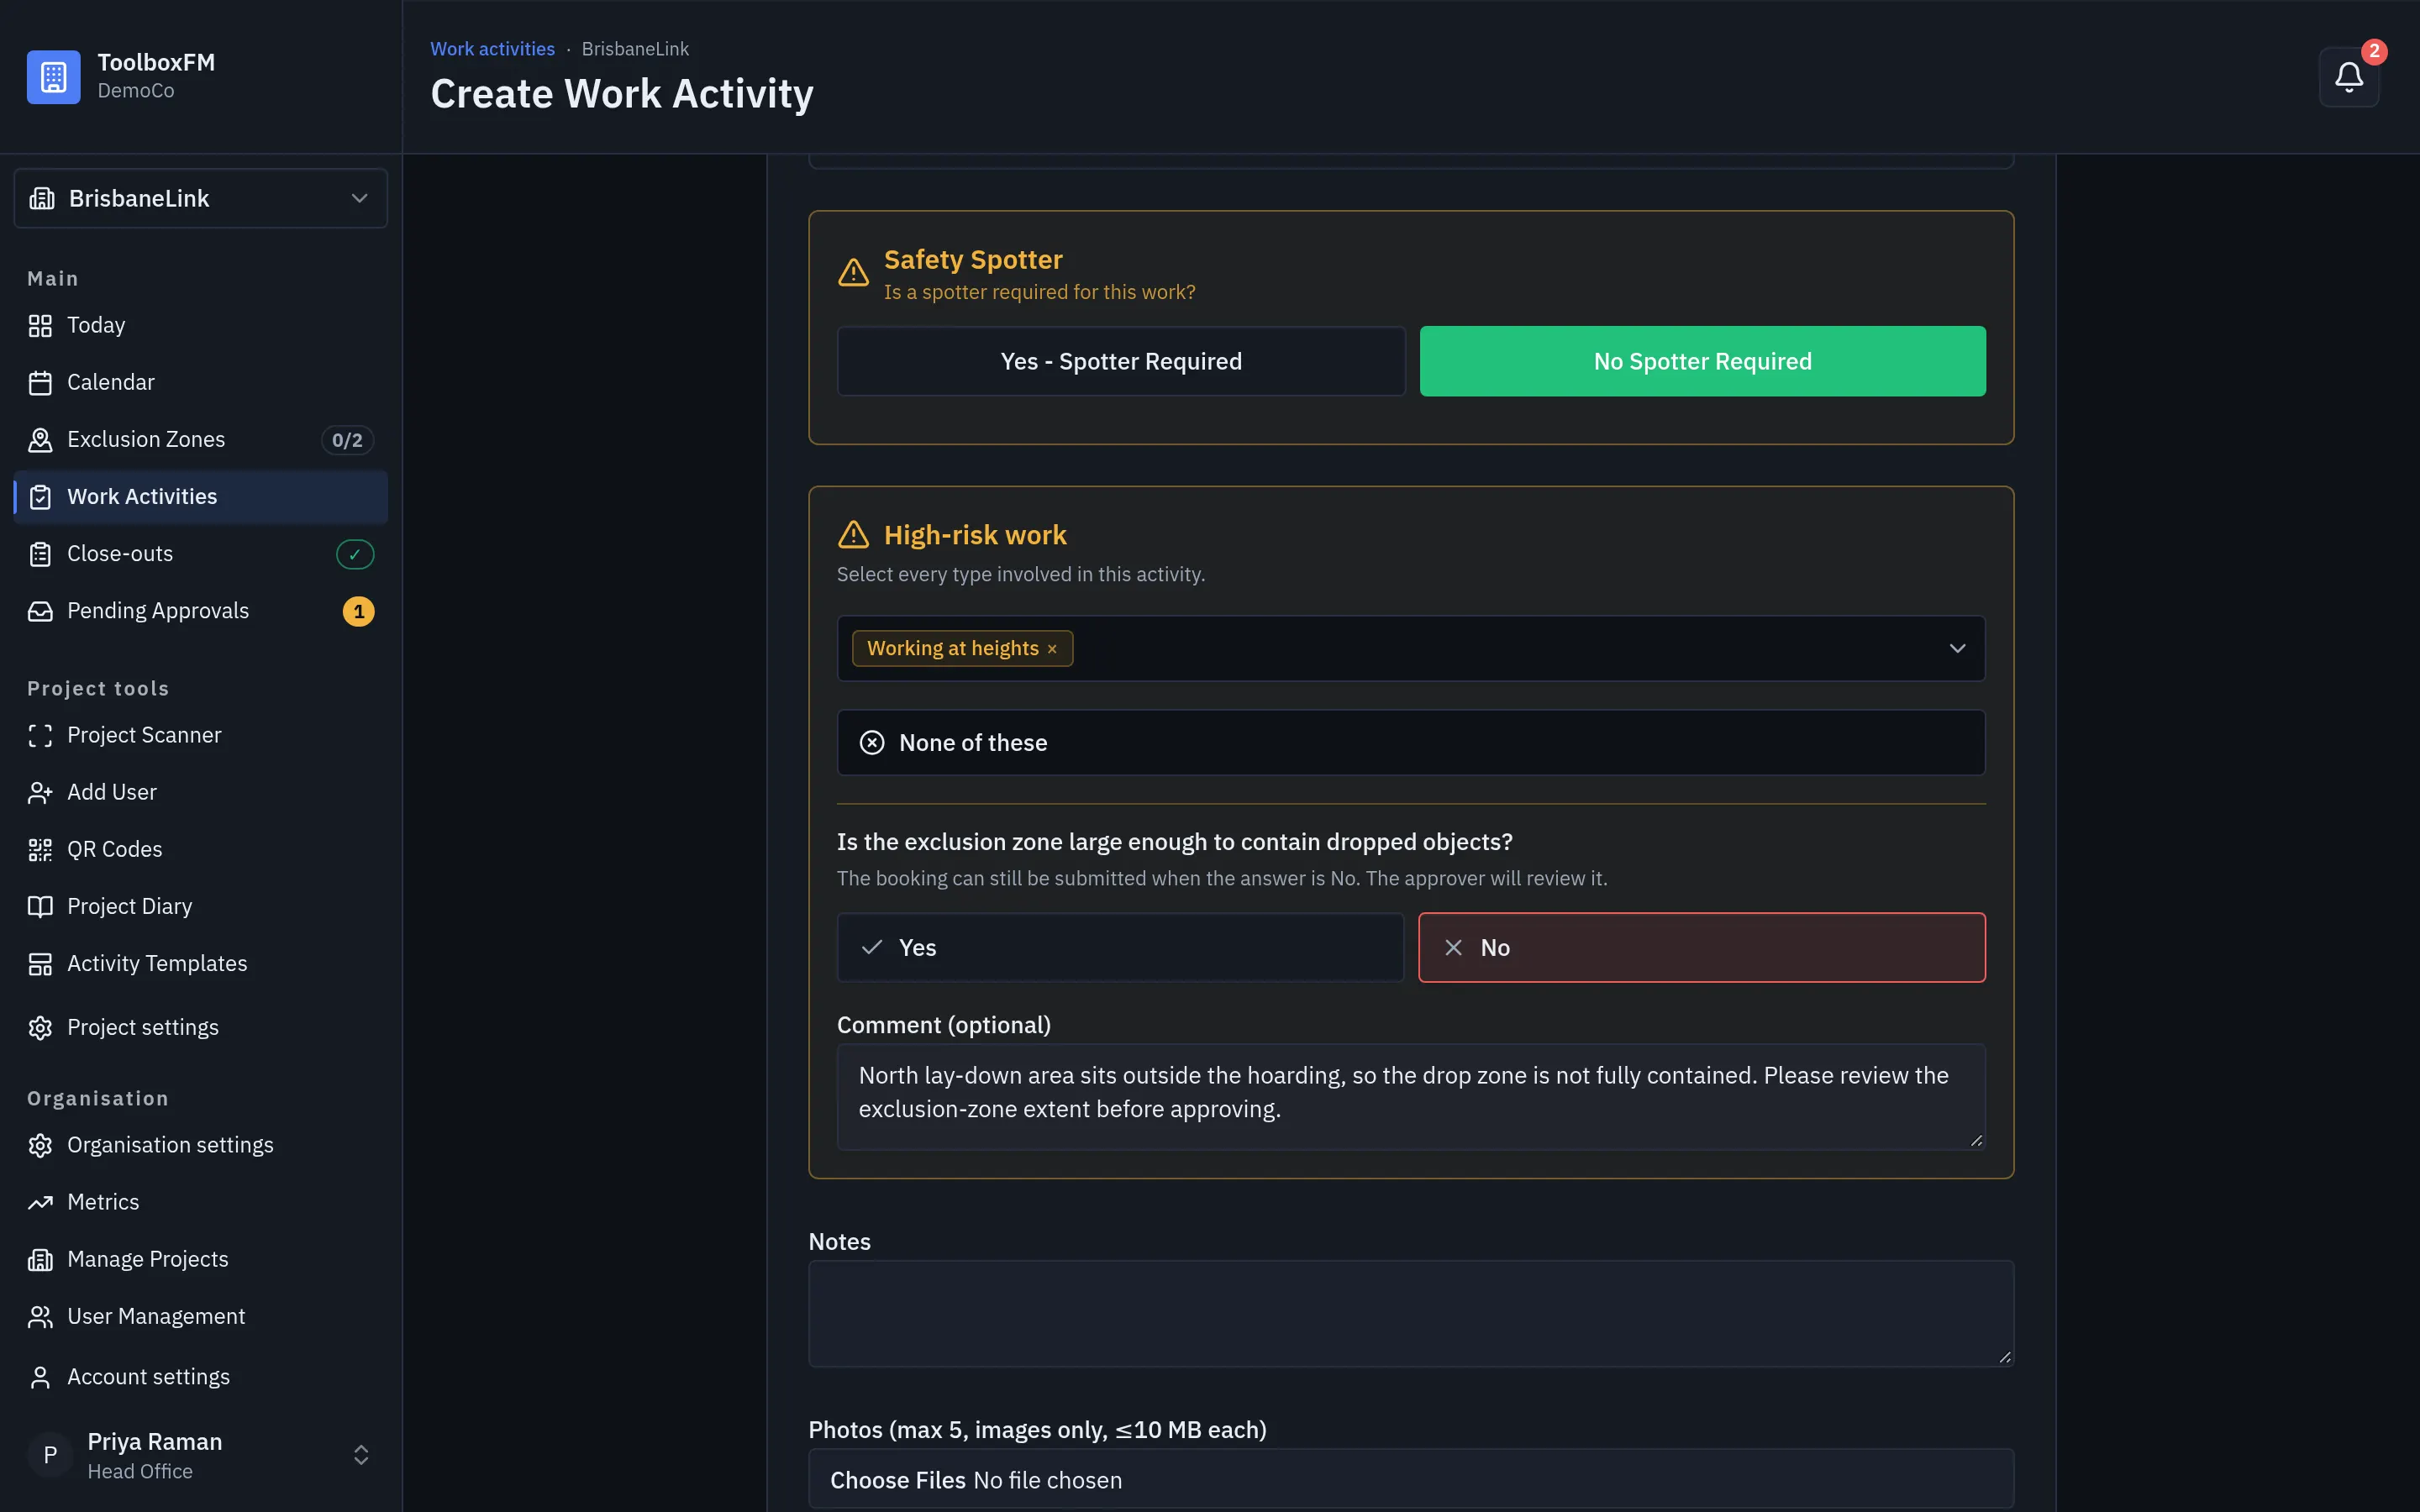Click the Safety Spotter warning icon
Screen dimensions: 2420x1512
pyautogui.click(x=853, y=272)
